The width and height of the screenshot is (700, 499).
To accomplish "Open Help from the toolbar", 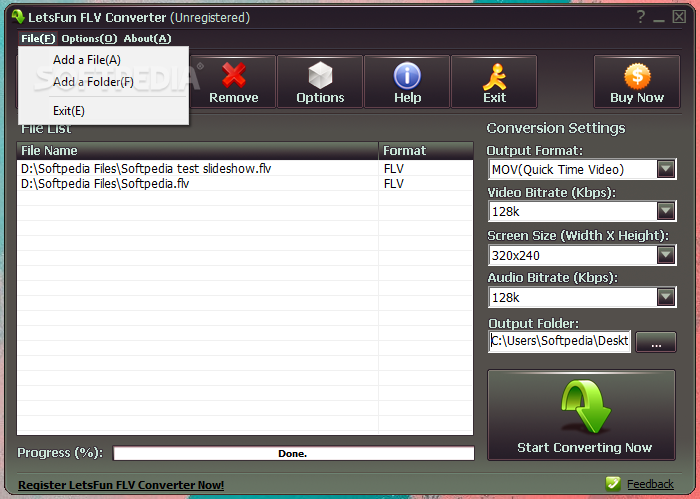I will (x=407, y=82).
